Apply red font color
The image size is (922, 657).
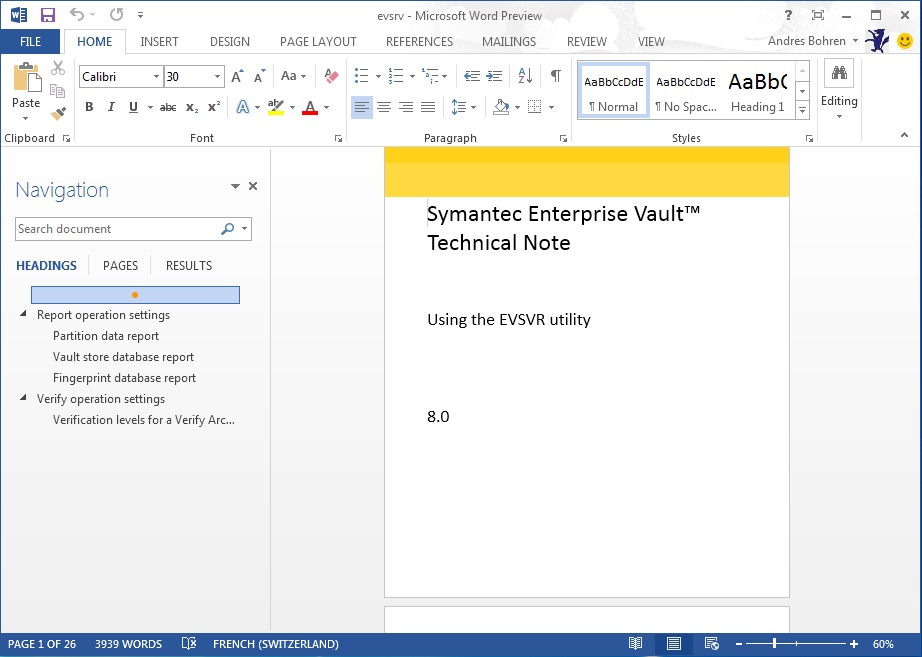coord(310,107)
